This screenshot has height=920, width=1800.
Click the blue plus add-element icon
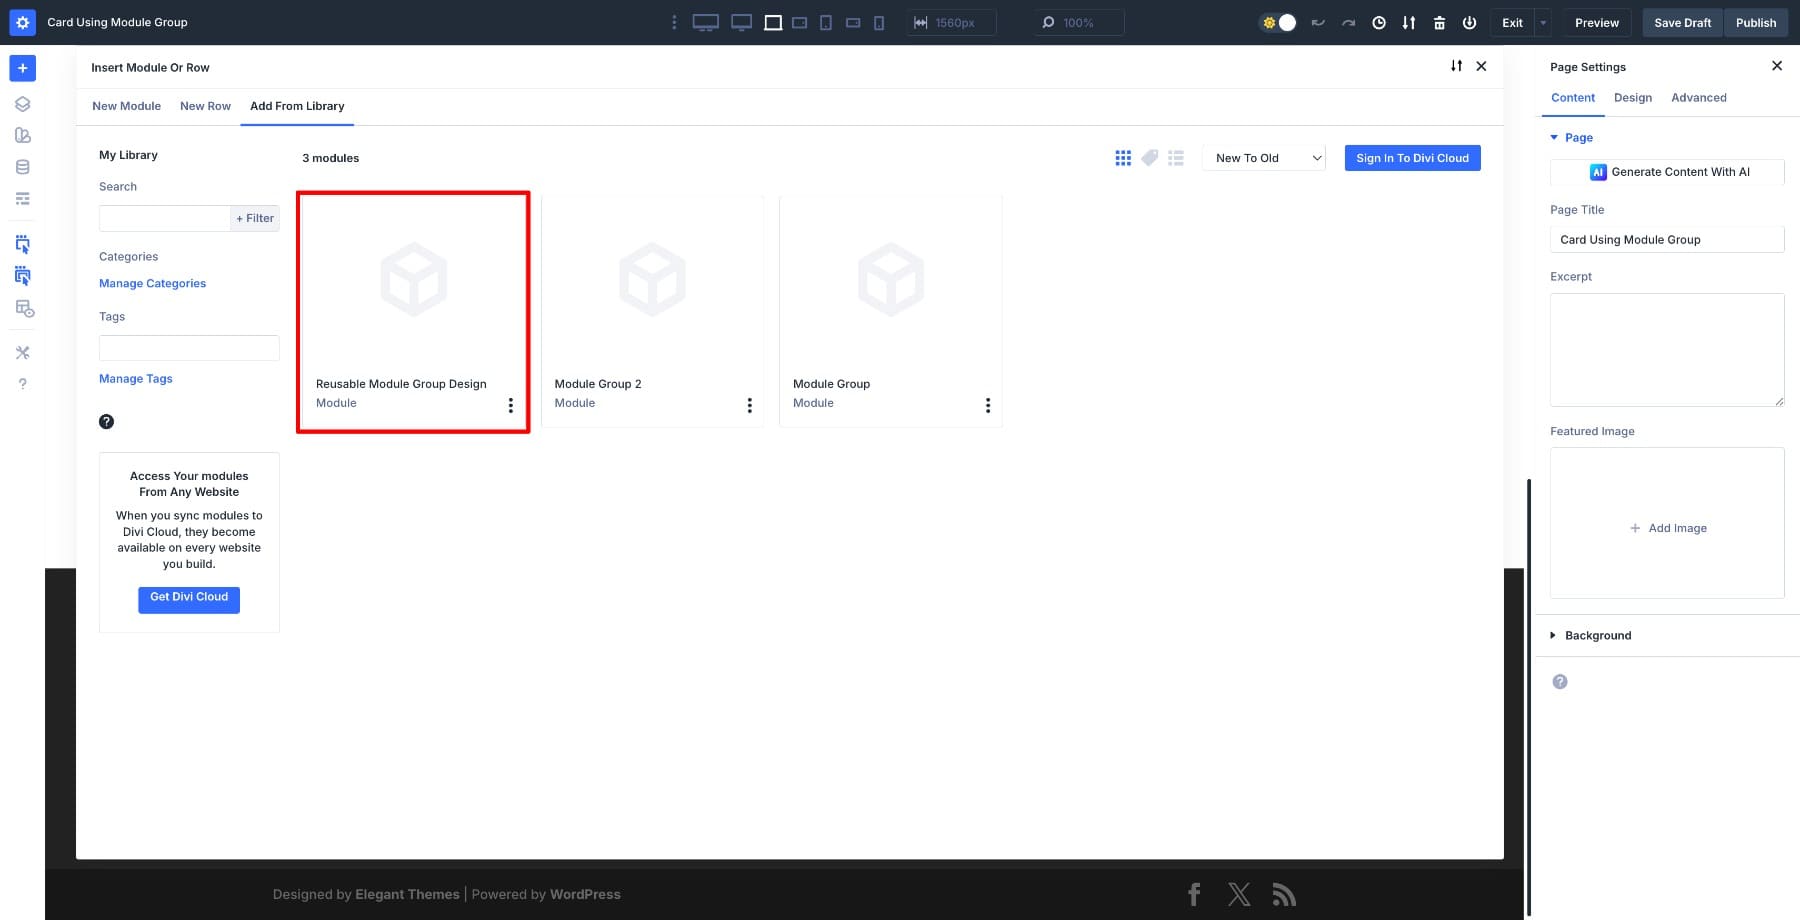click(22, 68)
